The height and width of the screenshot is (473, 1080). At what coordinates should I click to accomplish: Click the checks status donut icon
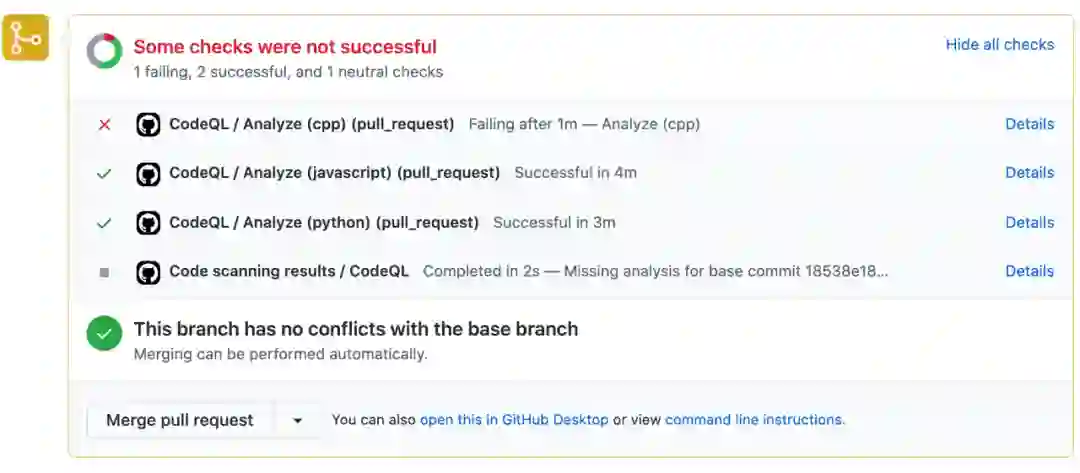(x=104, y=52)
